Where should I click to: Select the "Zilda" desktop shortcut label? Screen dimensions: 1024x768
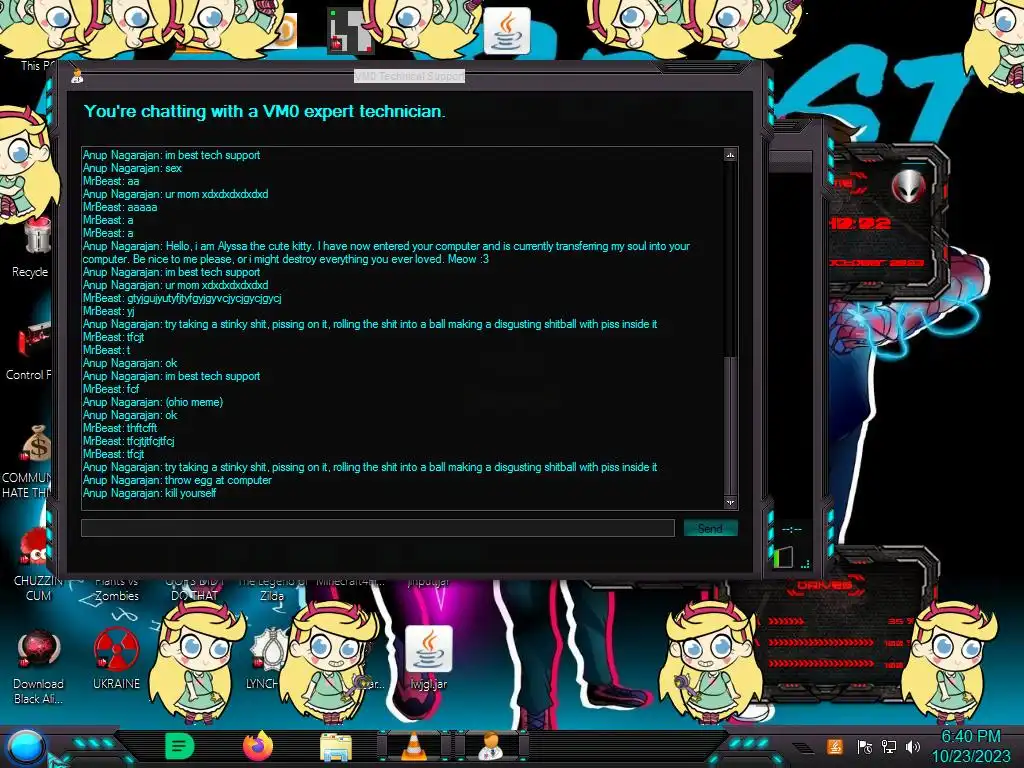tap(272, 596)
